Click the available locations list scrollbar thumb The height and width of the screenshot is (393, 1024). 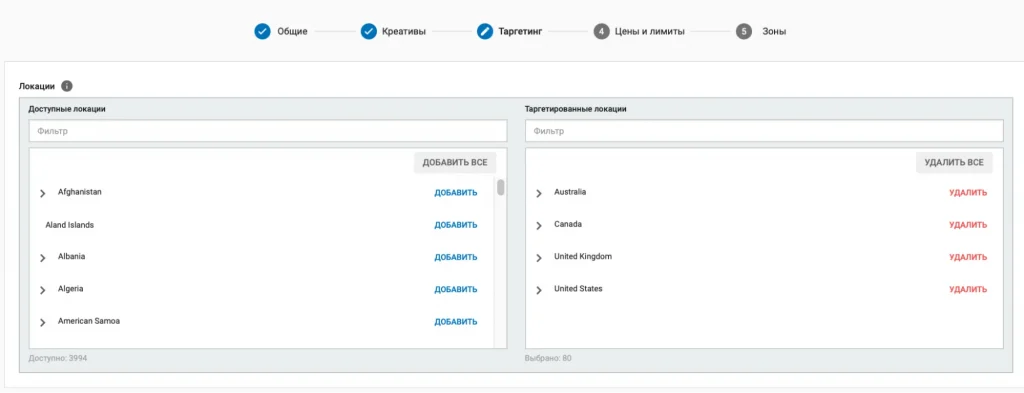[x=500, y=187]
